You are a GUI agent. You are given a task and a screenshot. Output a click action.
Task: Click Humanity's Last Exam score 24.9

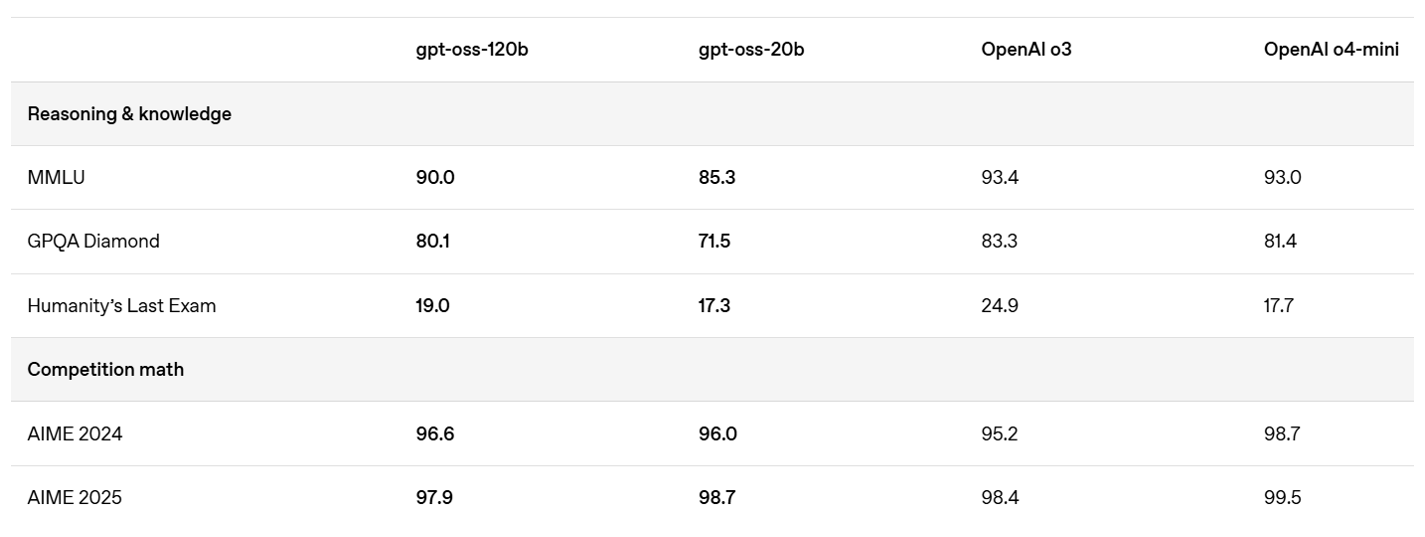tap(1000, 305)
